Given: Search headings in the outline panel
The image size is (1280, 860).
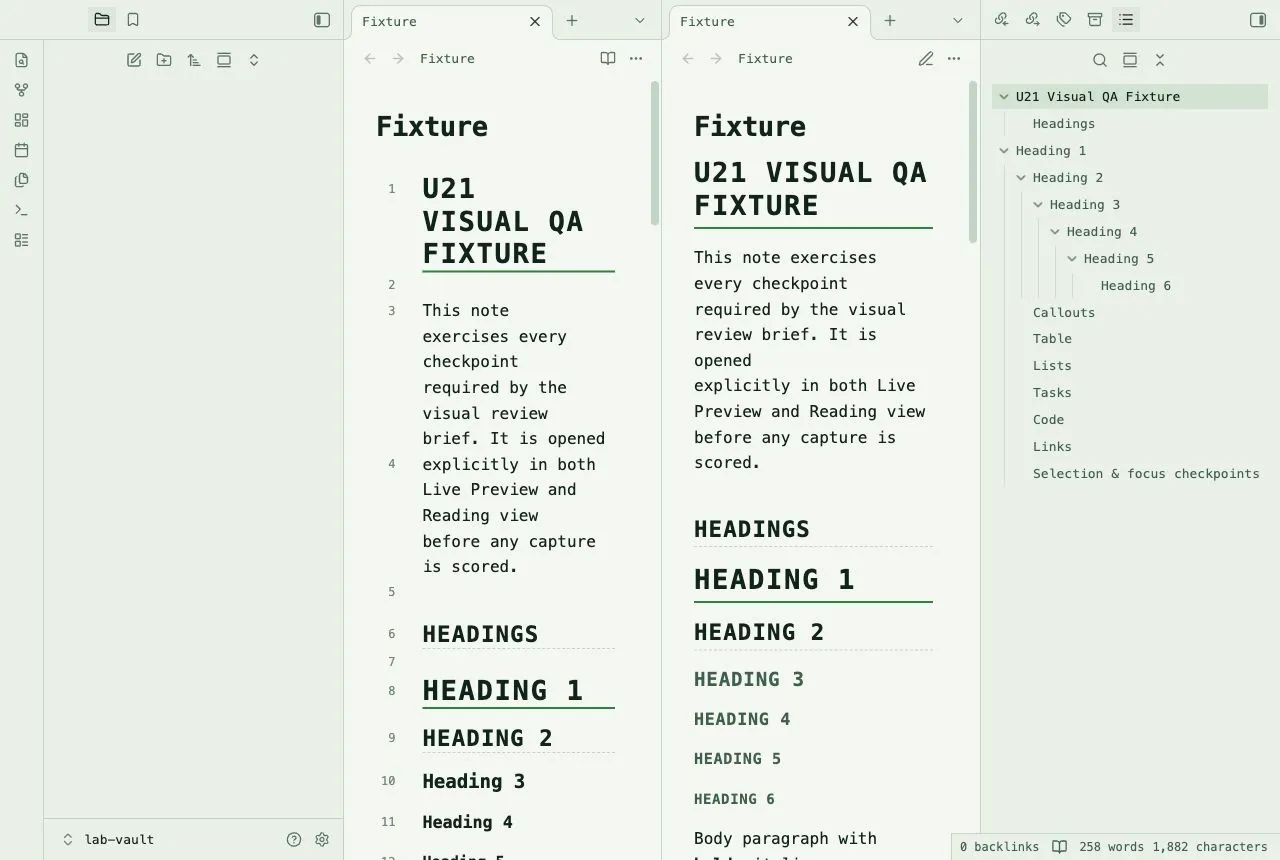Looking at the screenshot, I should (x=1100, y=60).
